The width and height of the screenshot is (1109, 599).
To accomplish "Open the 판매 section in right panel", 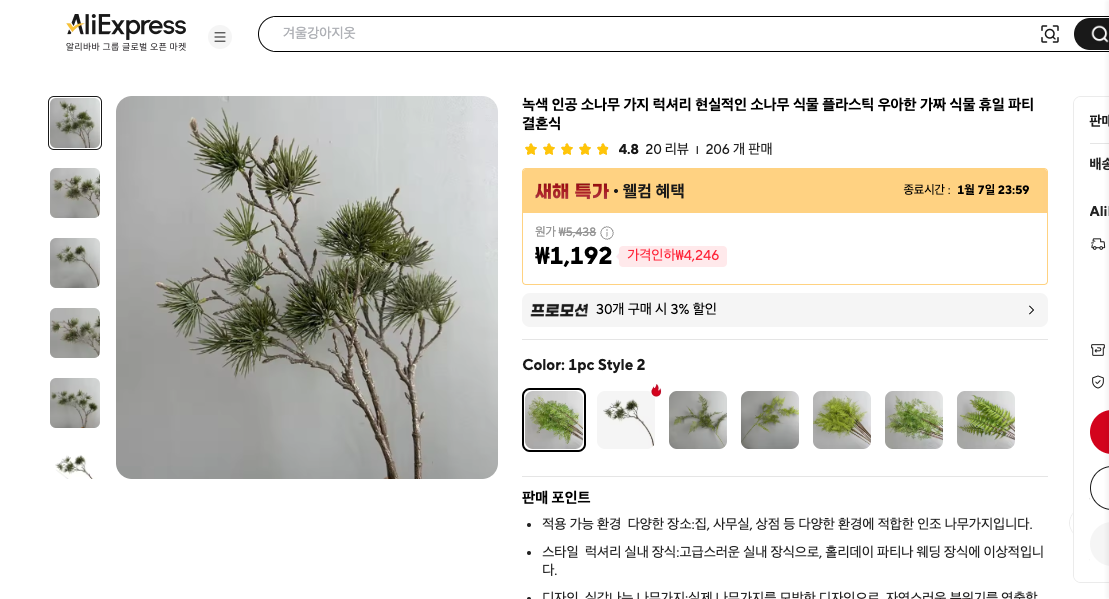I will pyautogui.click(x=1097, y=119).
